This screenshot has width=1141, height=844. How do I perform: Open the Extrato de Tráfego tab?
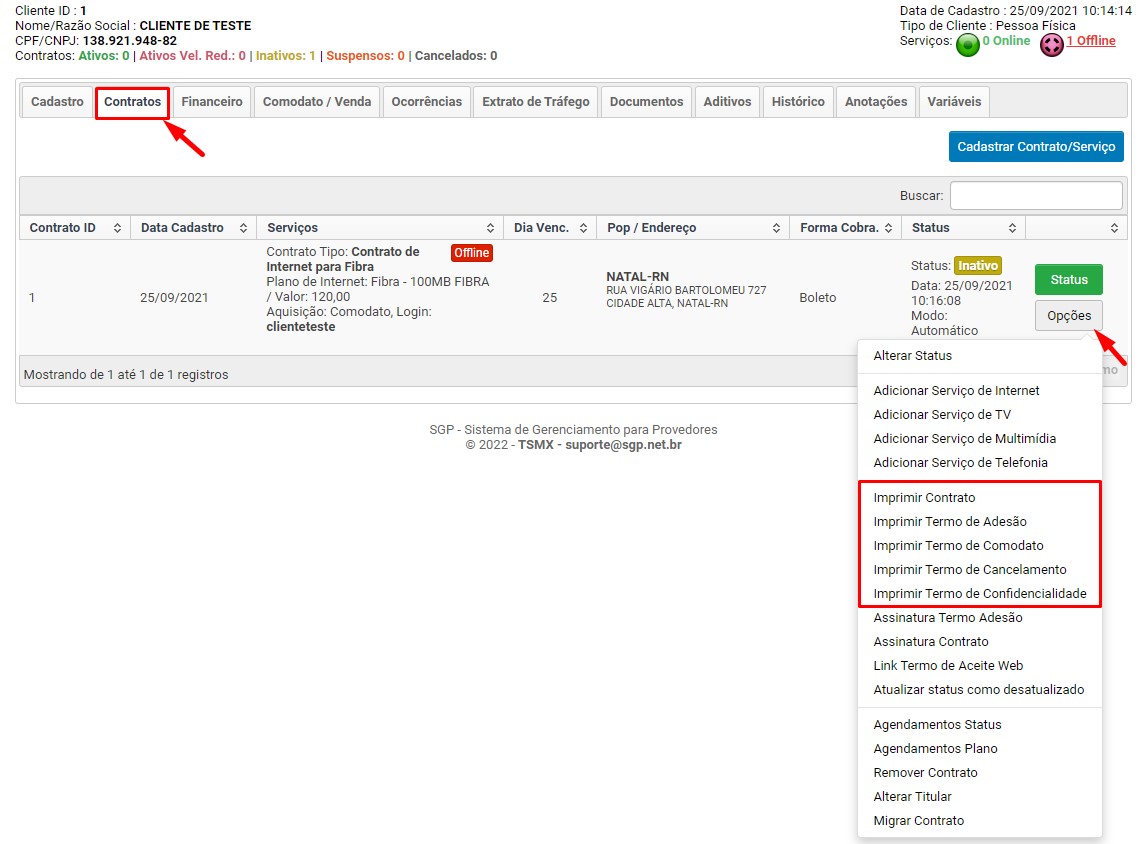[x=535, y=102]
